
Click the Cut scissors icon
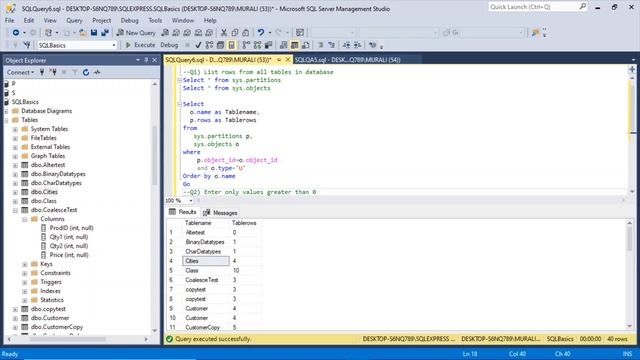tap(224, 33)
